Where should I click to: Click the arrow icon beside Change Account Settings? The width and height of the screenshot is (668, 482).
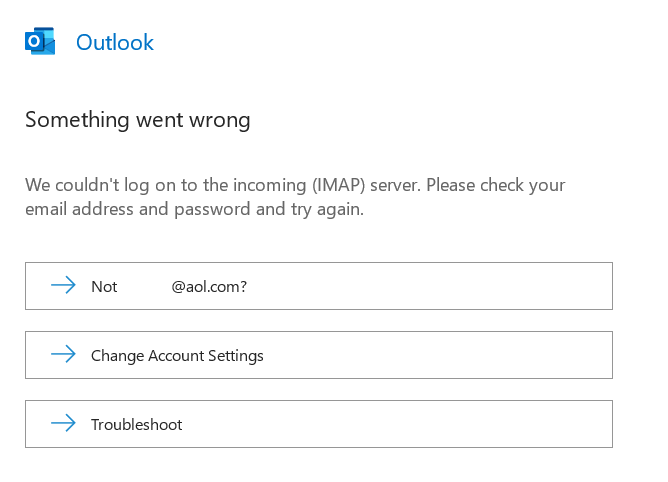click(63, 354)
